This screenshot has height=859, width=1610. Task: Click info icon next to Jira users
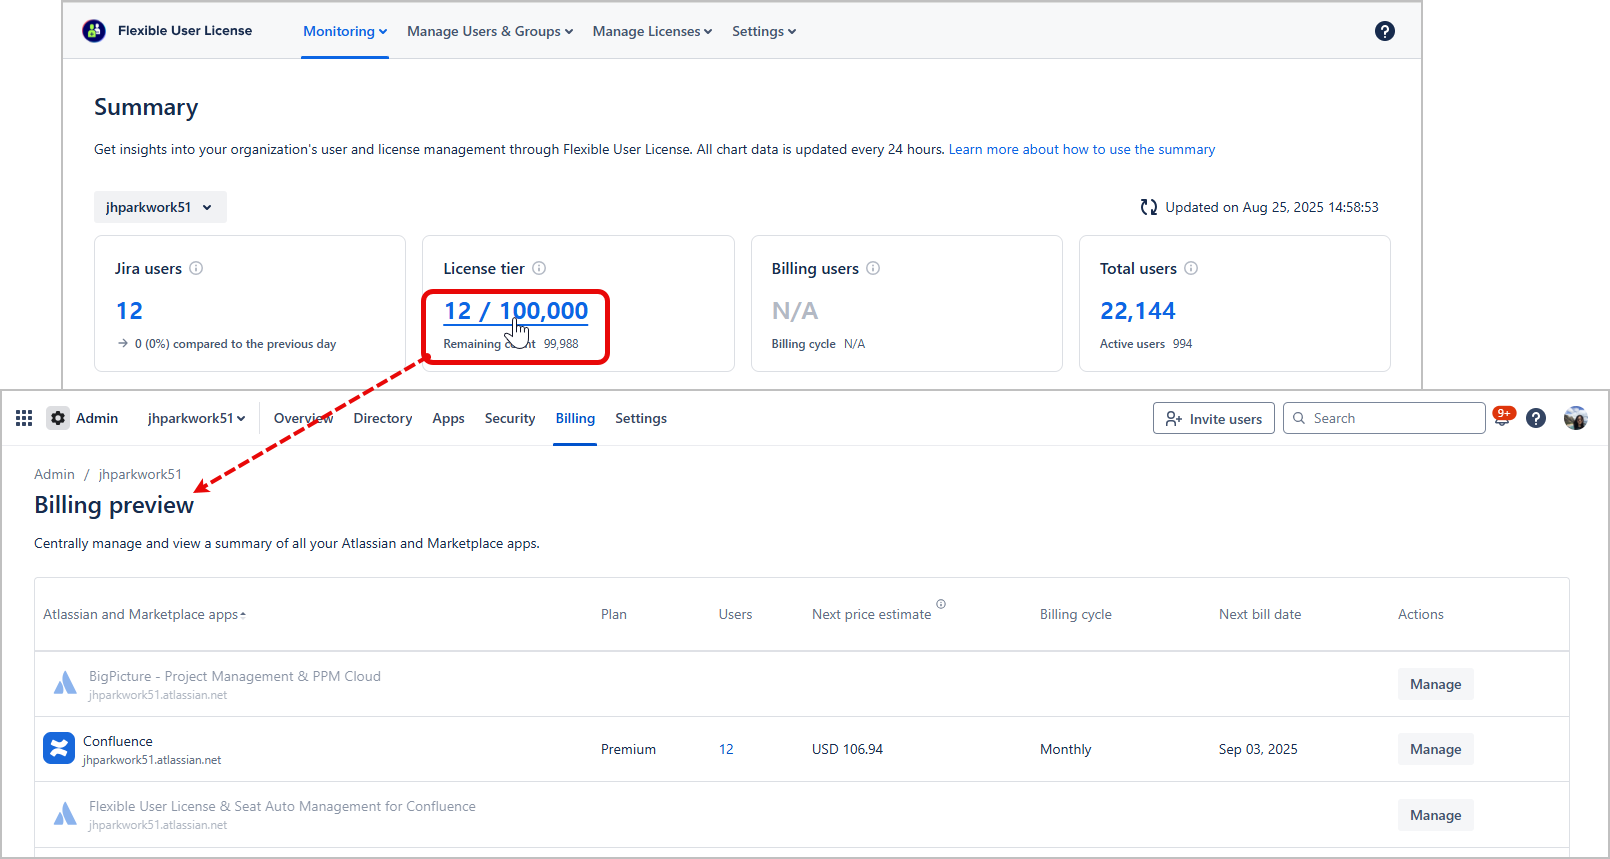(x=196, y=268)
